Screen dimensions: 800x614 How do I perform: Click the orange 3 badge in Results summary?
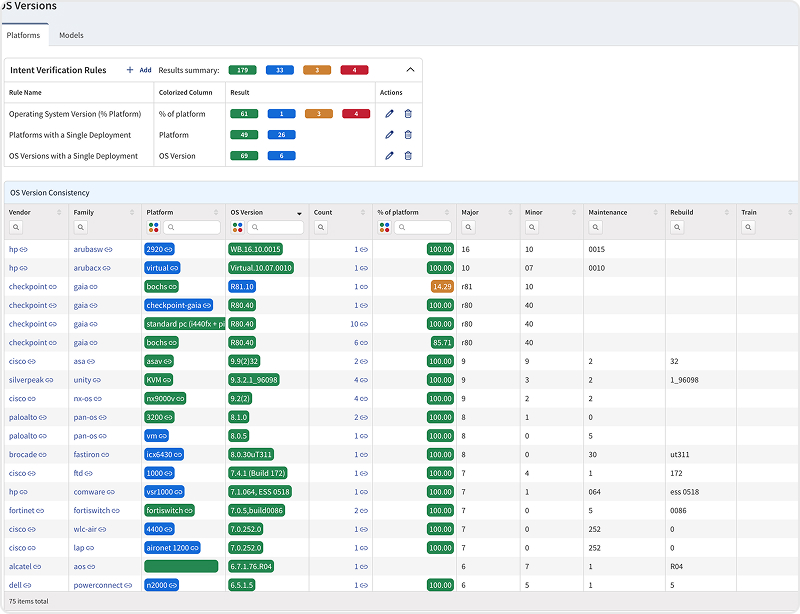pyautogui.click(x=318, y=70)
